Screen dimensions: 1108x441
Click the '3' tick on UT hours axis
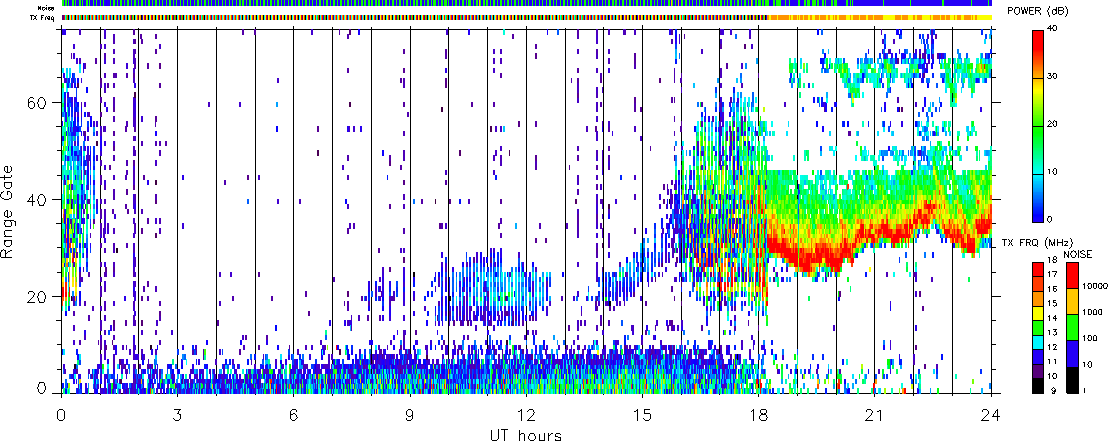tap(177, 414)
